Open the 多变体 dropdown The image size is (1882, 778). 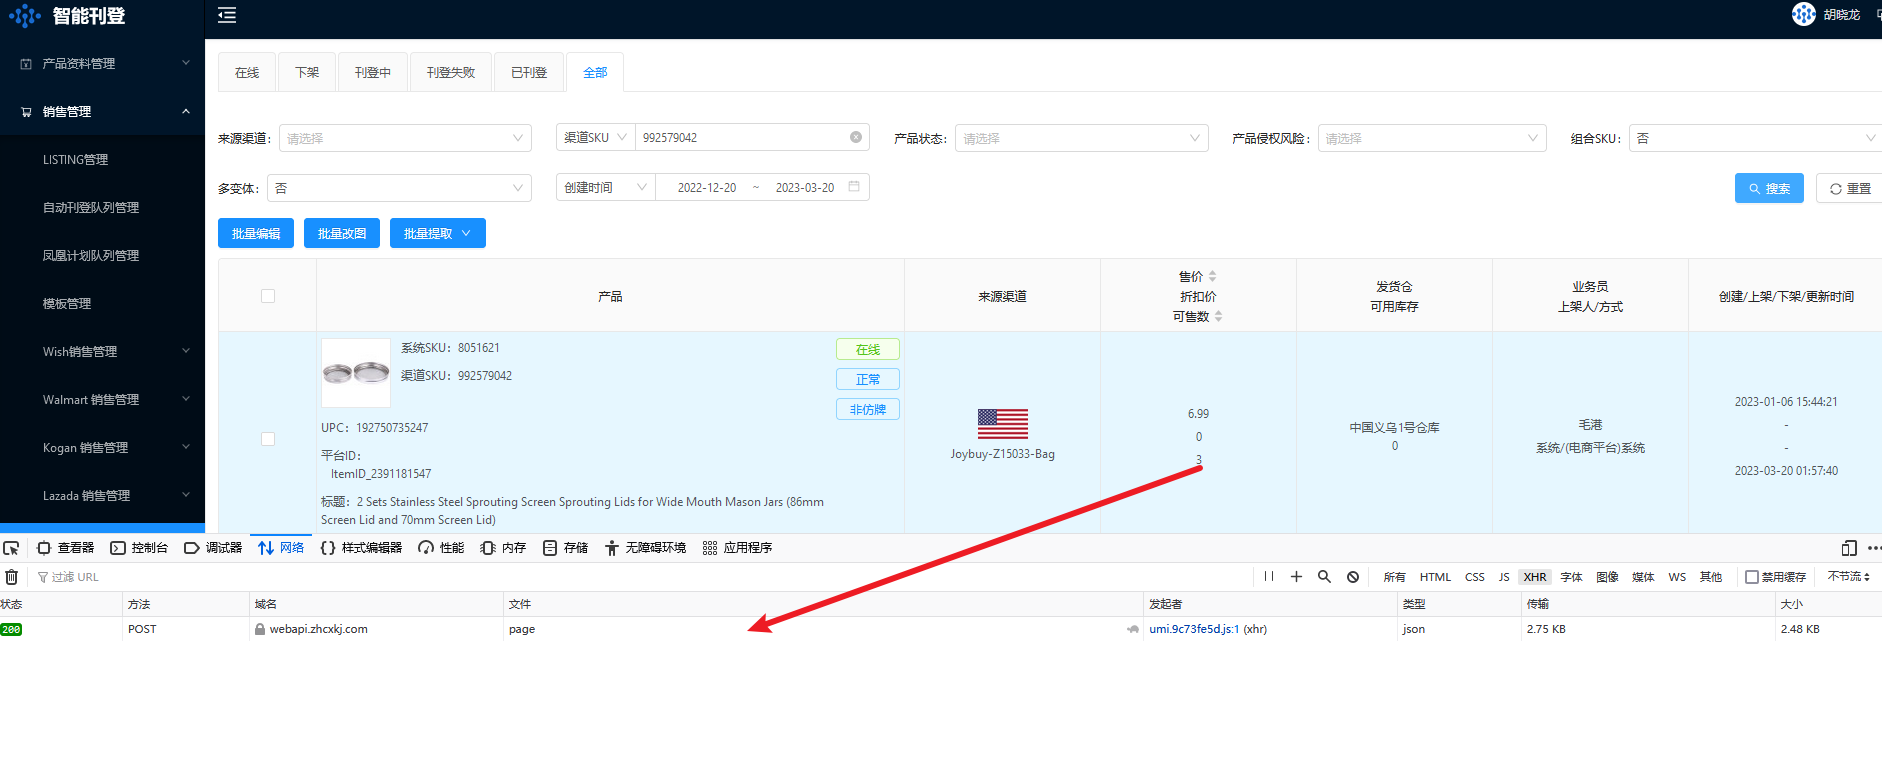tap(399, 188)
